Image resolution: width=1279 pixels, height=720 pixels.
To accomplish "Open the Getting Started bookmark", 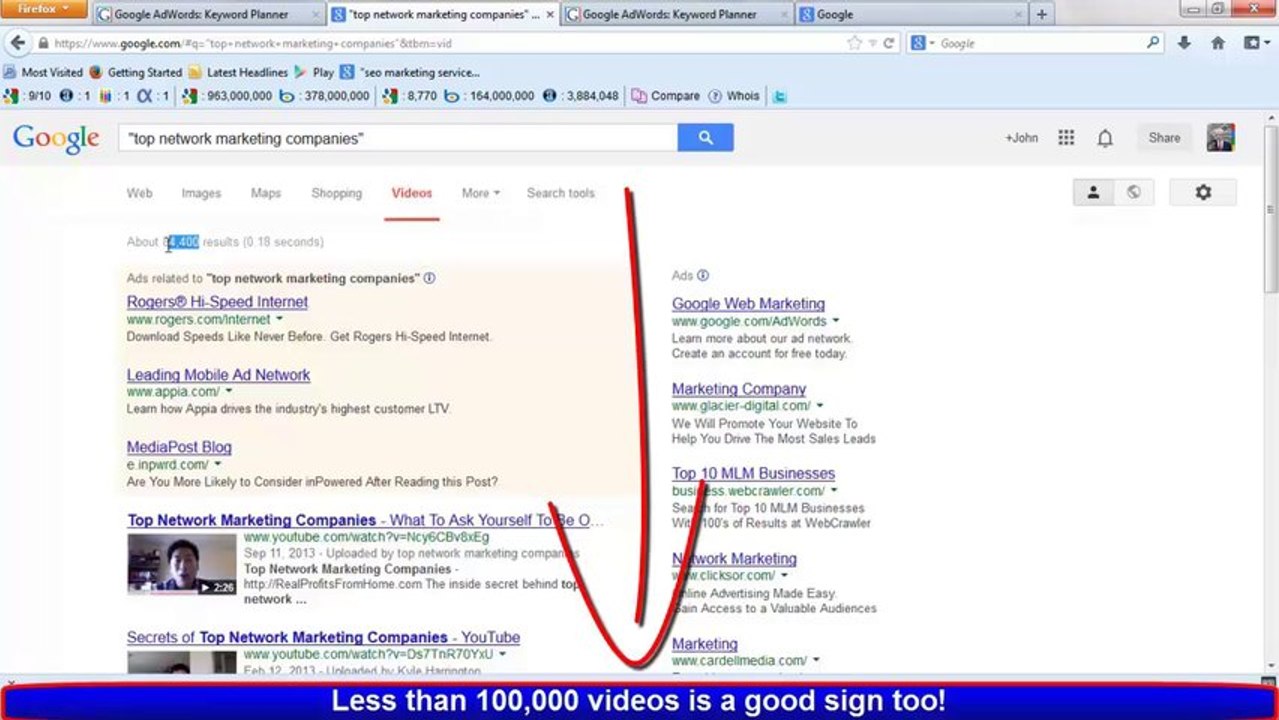I will (136, 72).
